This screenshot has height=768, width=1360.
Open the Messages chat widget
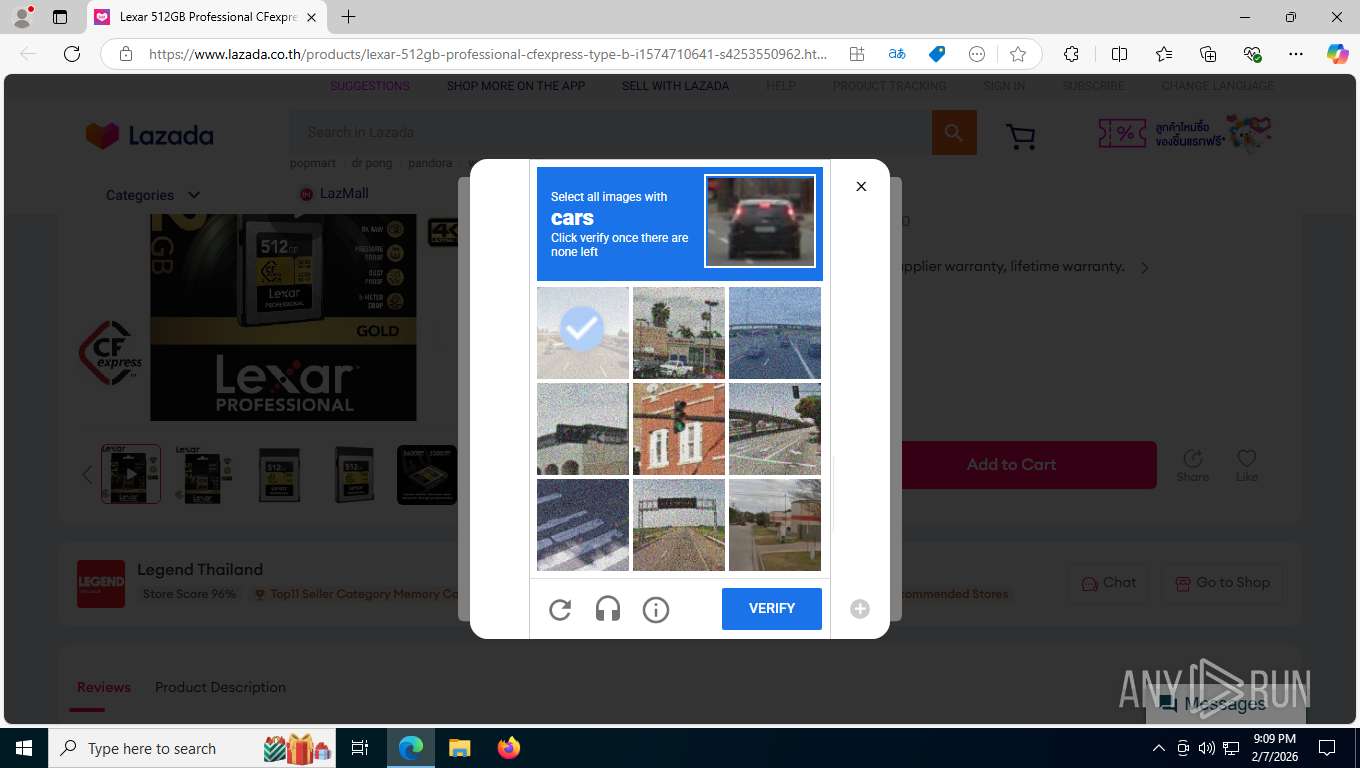[x=1225, y=704]
